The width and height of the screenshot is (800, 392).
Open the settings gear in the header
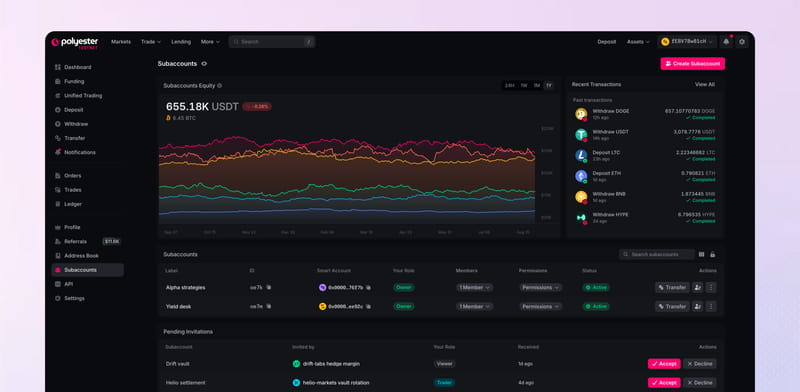point(742,42)
